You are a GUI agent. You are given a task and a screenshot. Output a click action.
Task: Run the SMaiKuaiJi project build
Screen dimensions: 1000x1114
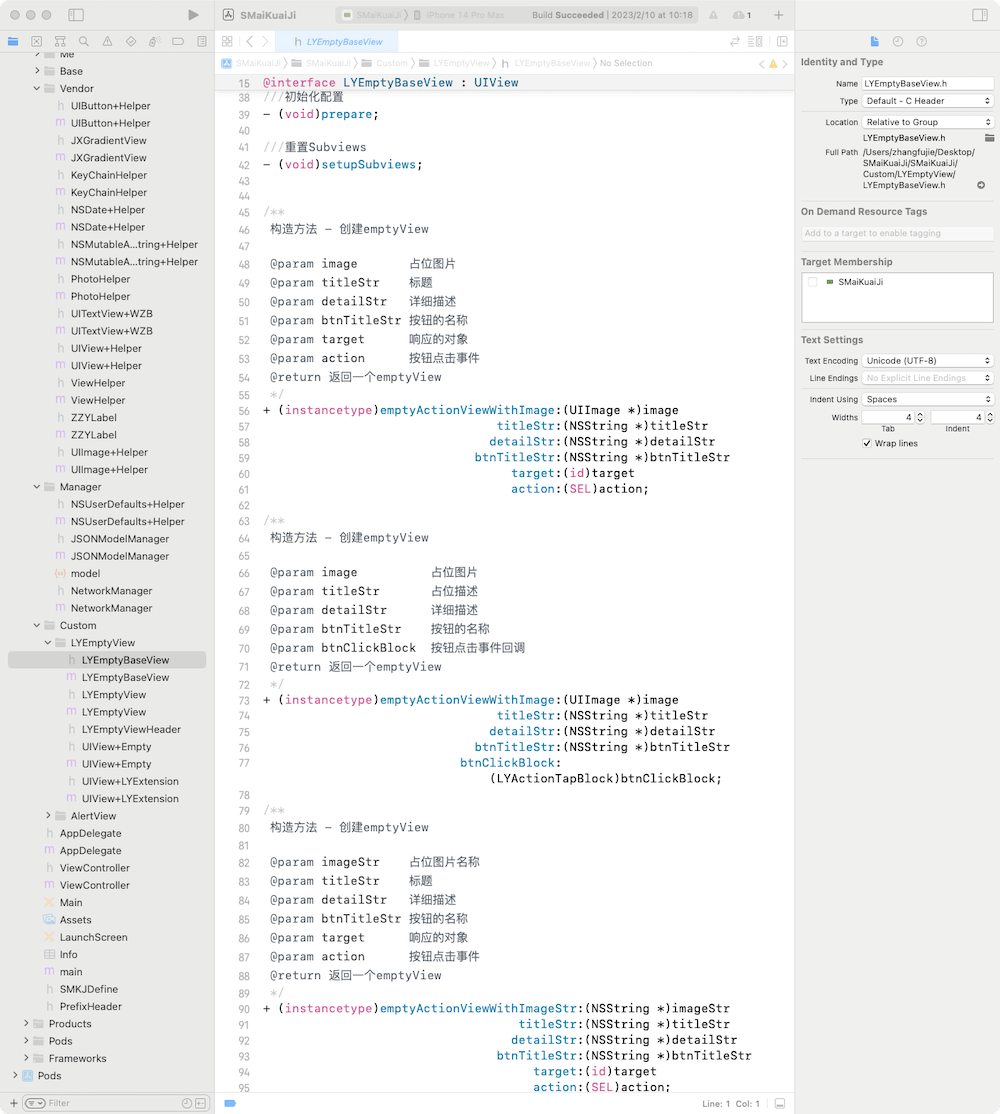click(193, 15)
